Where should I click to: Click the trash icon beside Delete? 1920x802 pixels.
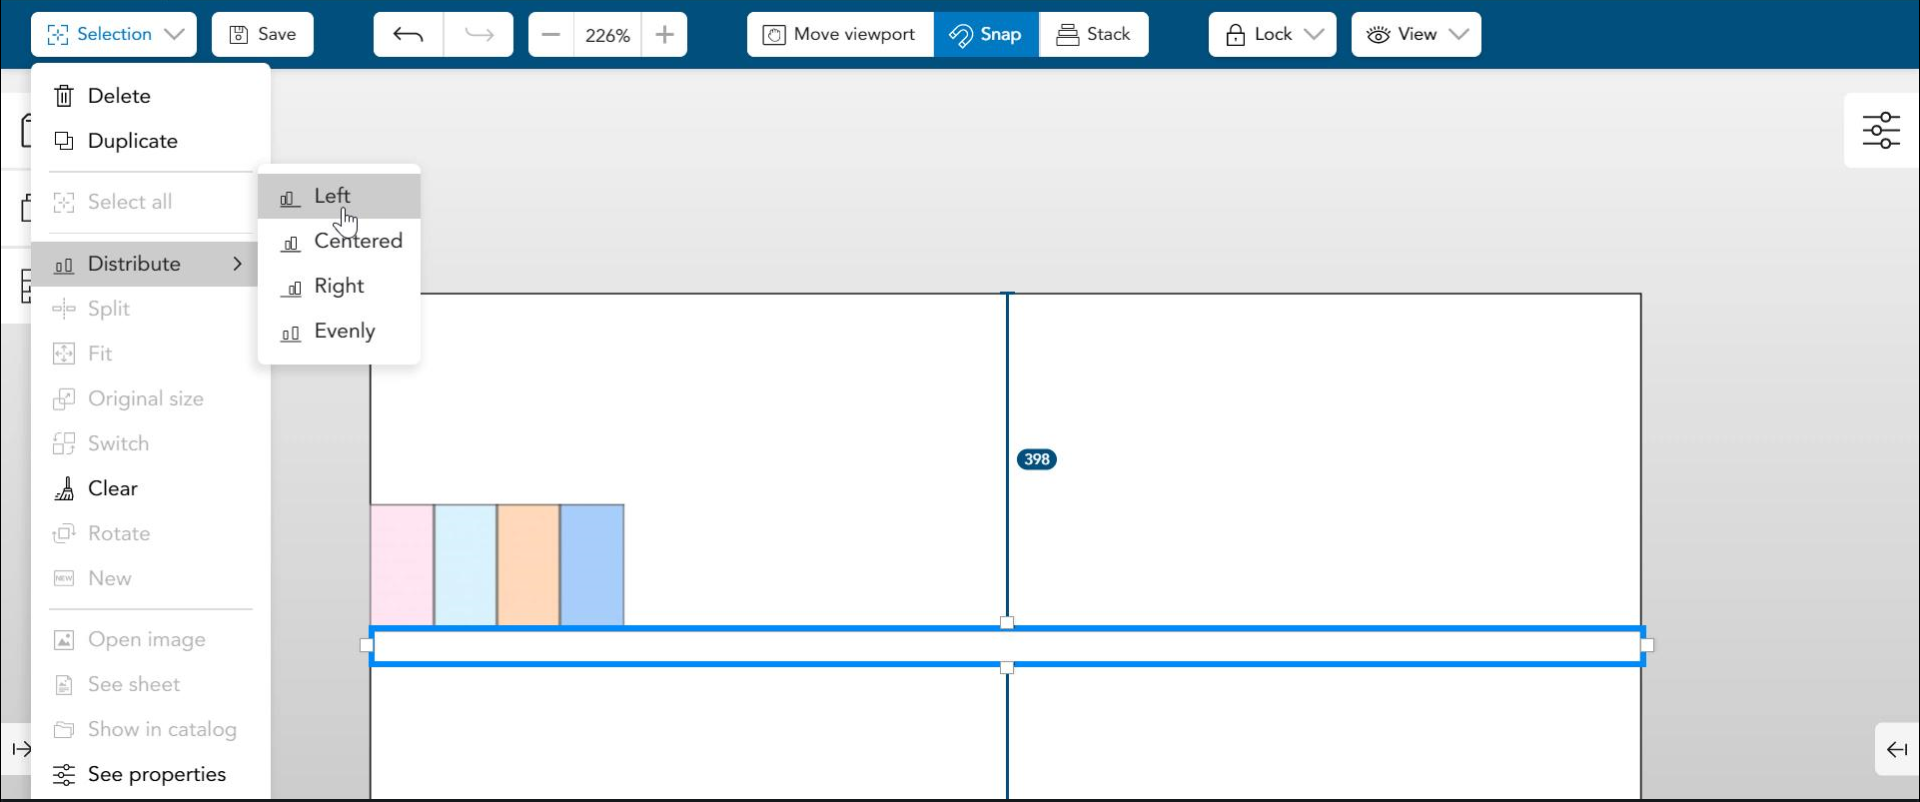(64, 96)
